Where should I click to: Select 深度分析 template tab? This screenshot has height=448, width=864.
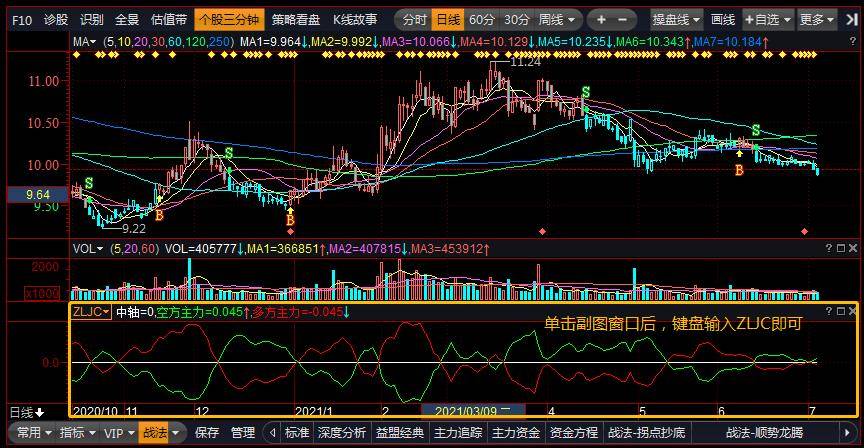click(x=342, y=433)
